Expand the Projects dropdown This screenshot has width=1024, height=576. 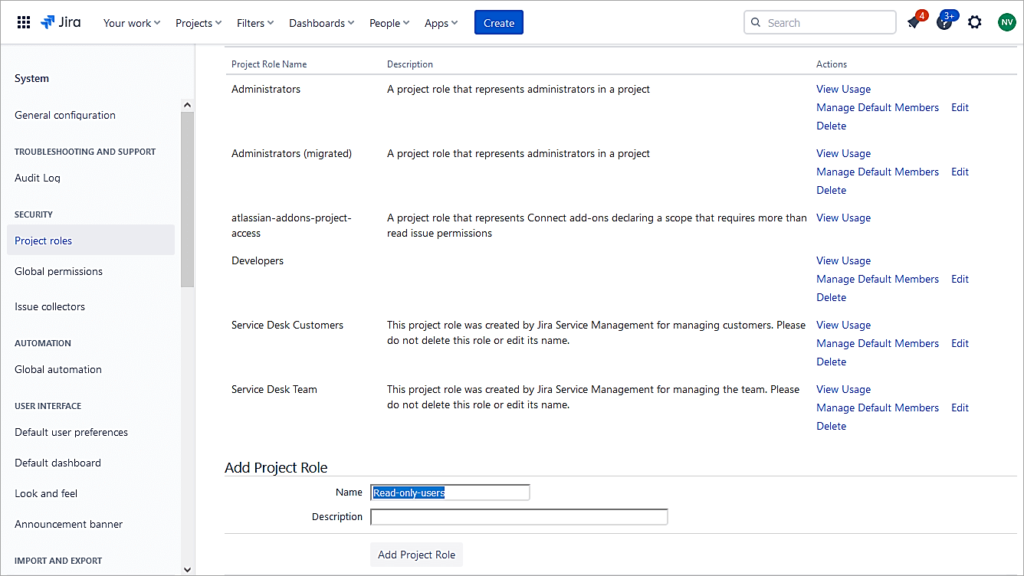pos(195,22)
